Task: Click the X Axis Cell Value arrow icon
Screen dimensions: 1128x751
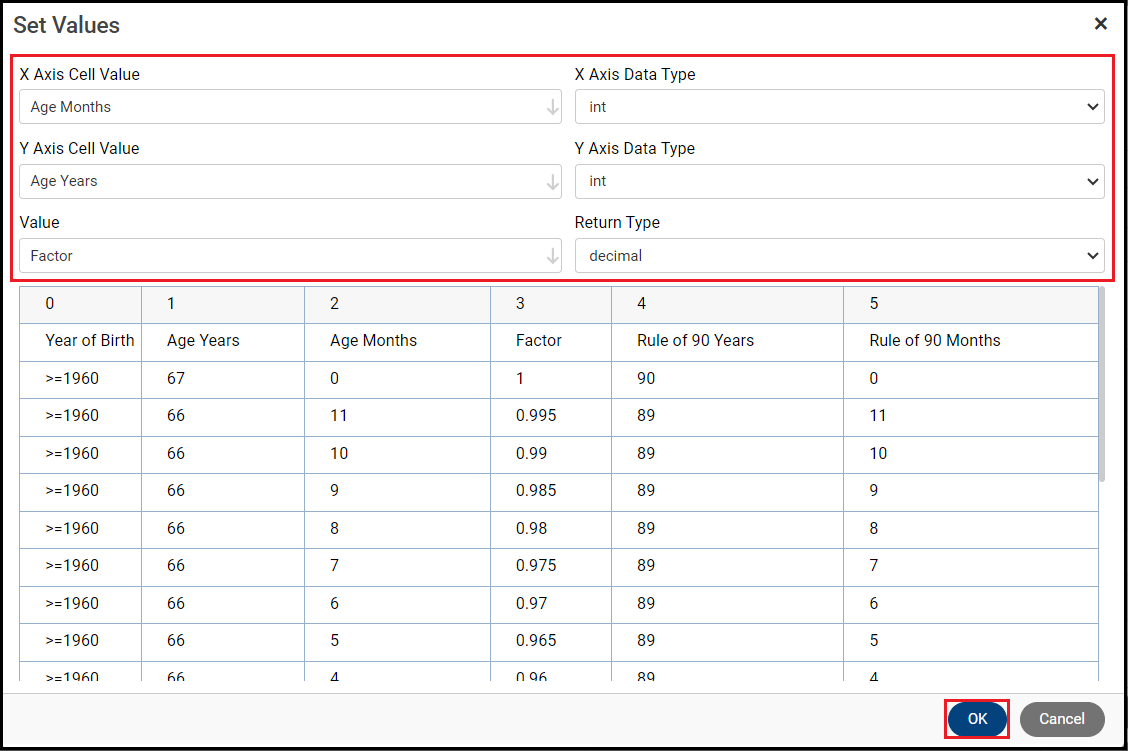Action: click(553, 107)
